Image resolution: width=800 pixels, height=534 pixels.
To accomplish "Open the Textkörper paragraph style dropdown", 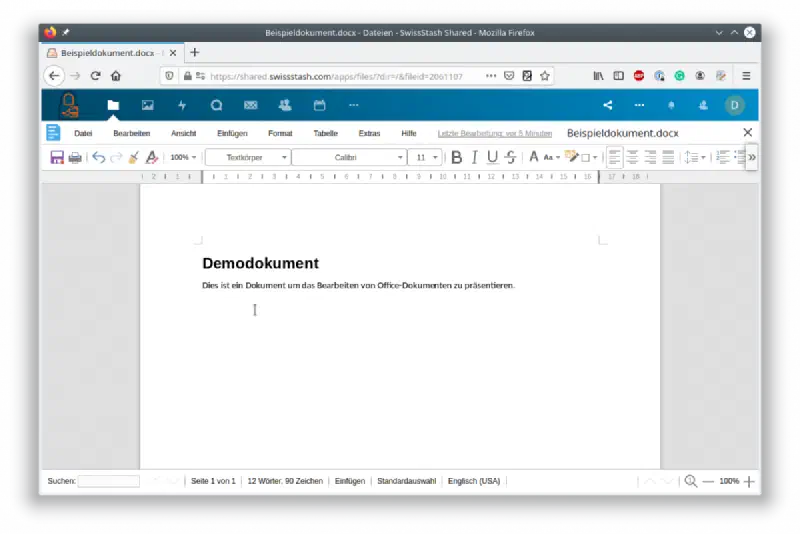I will [x=248, y=157].
